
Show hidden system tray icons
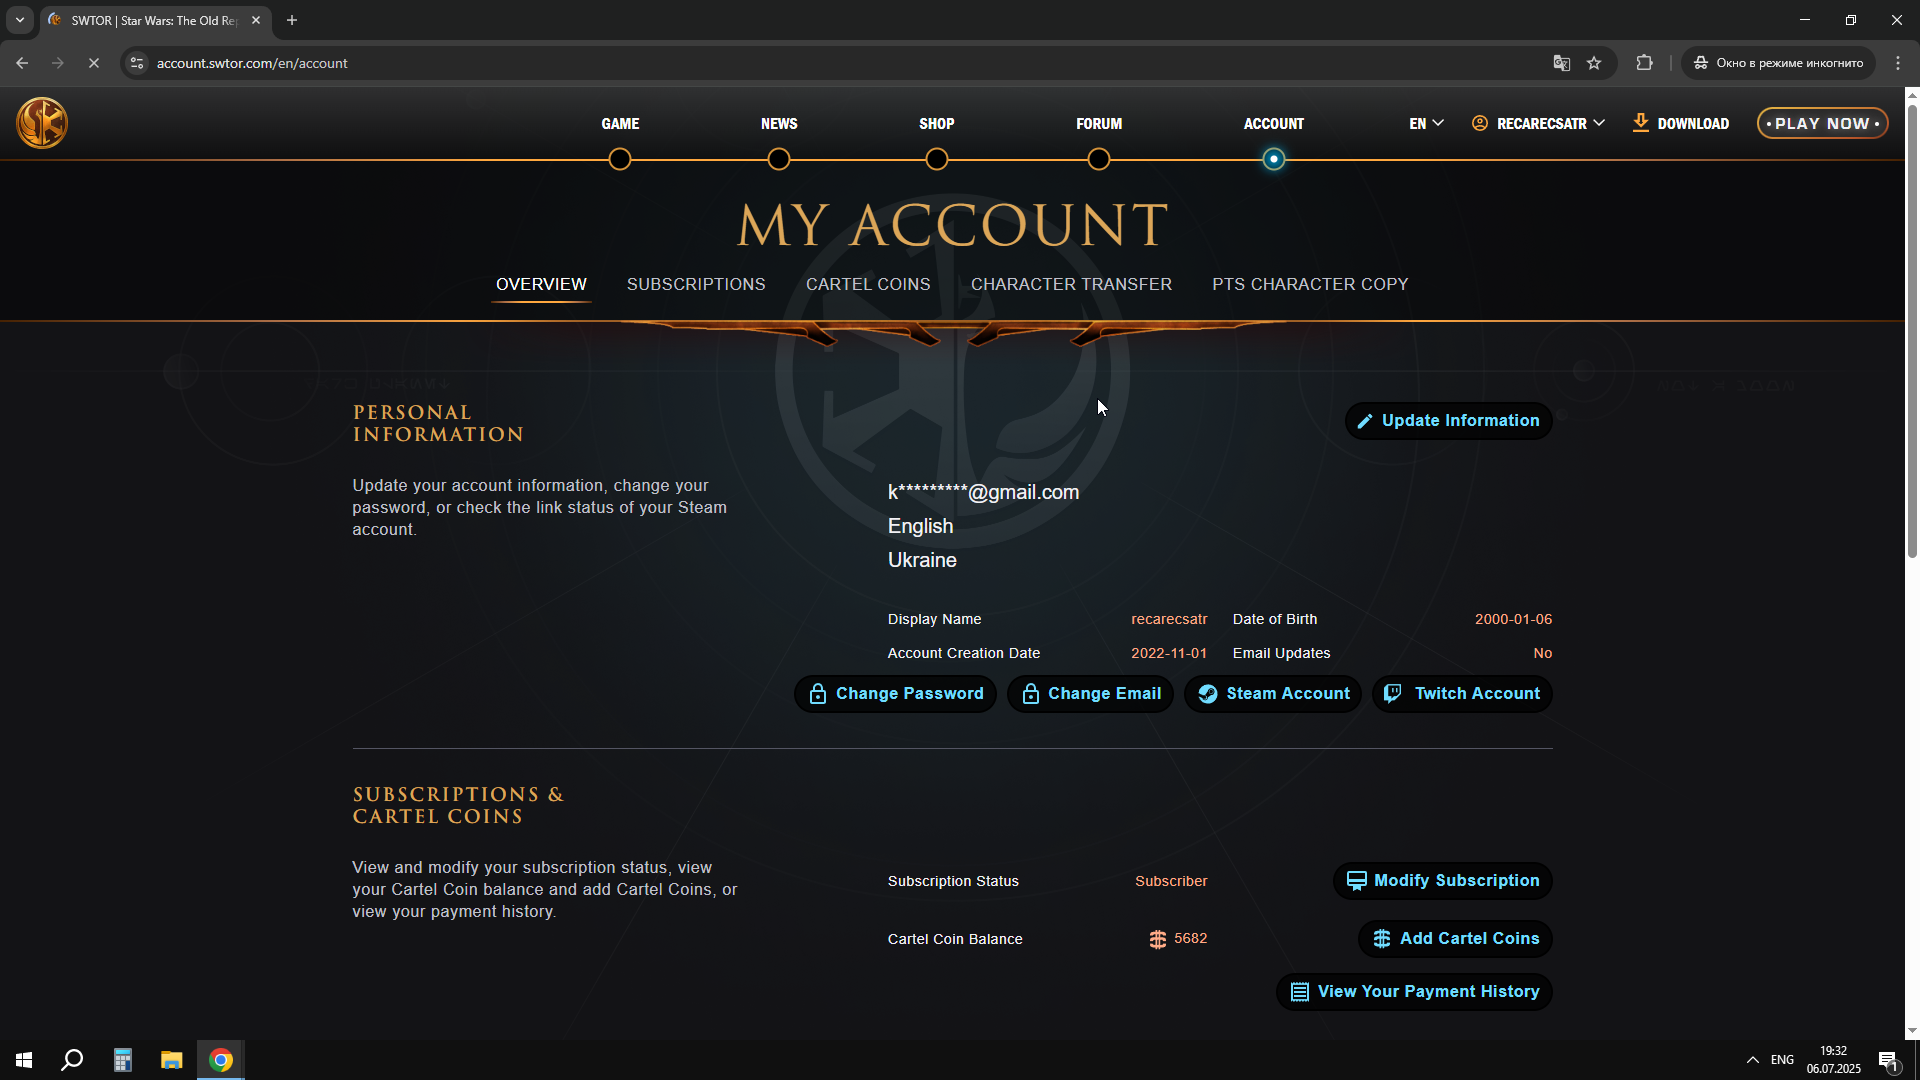[1752, 1060]
